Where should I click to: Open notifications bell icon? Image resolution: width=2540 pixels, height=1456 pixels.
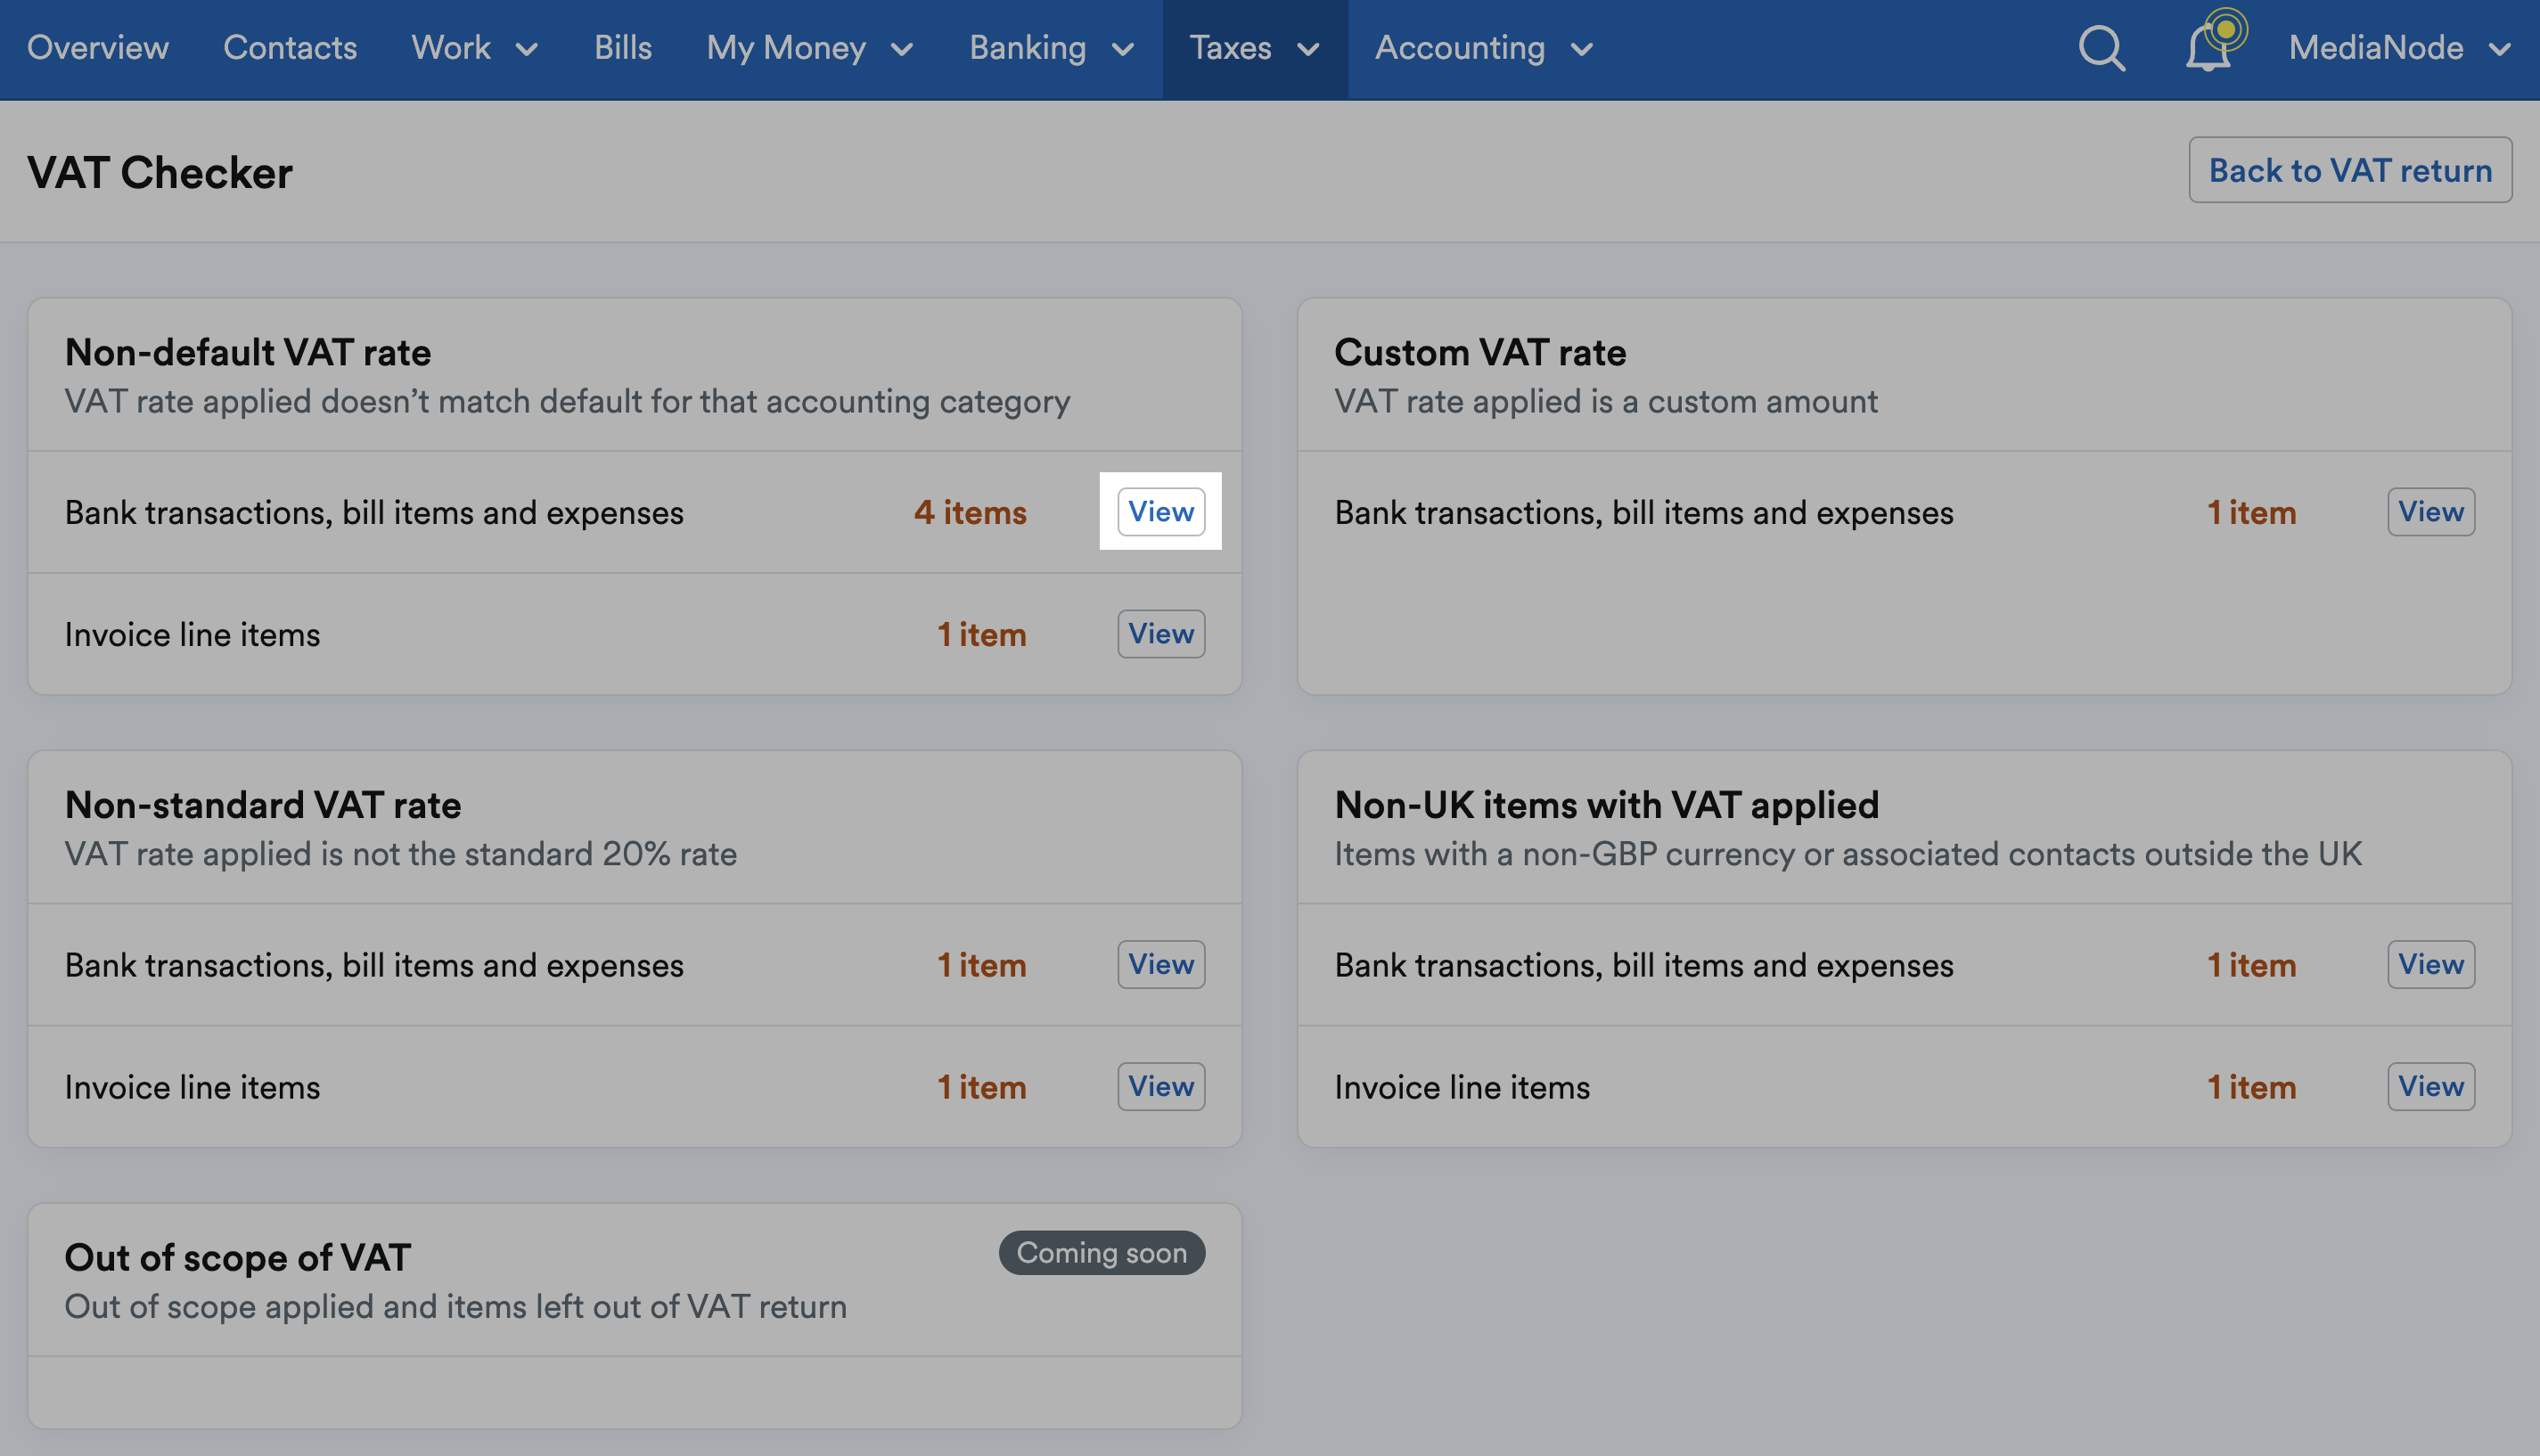2211,46
